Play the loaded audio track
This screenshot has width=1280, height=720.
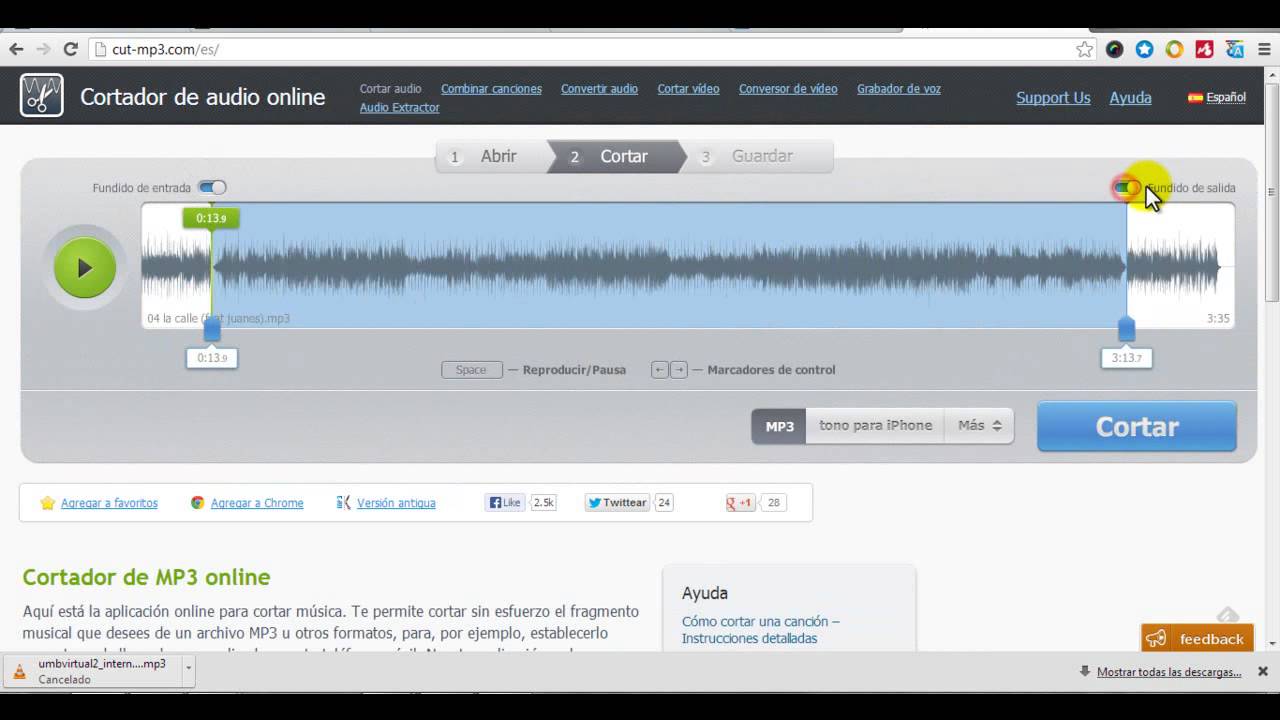(85, 268)
